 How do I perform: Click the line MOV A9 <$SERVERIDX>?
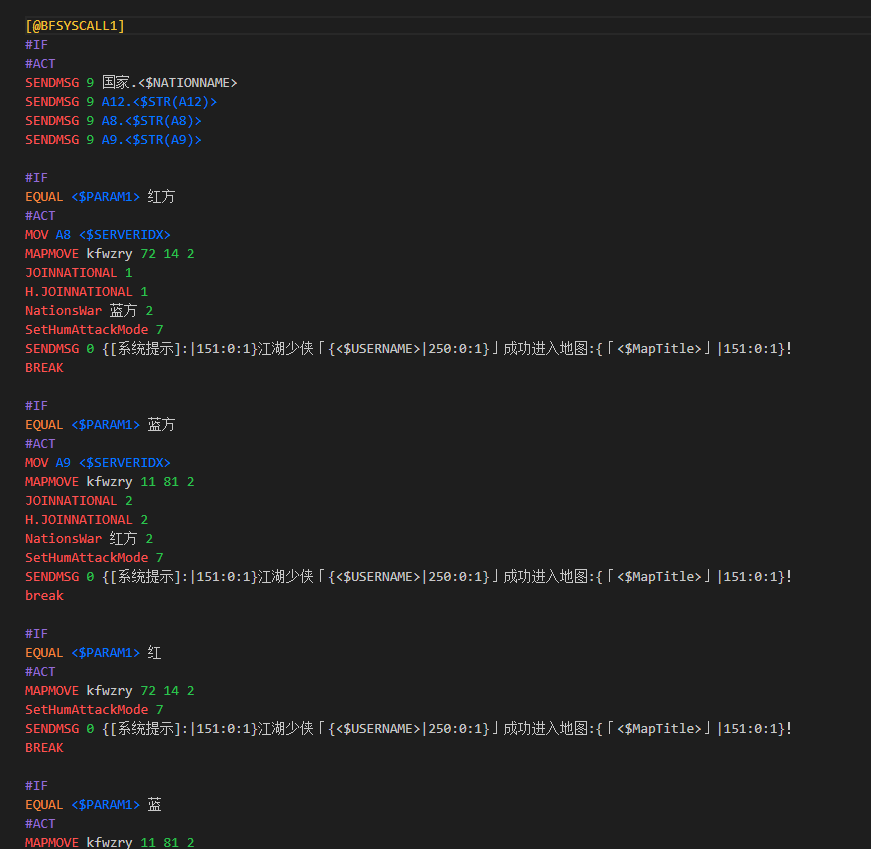point(98,462)
